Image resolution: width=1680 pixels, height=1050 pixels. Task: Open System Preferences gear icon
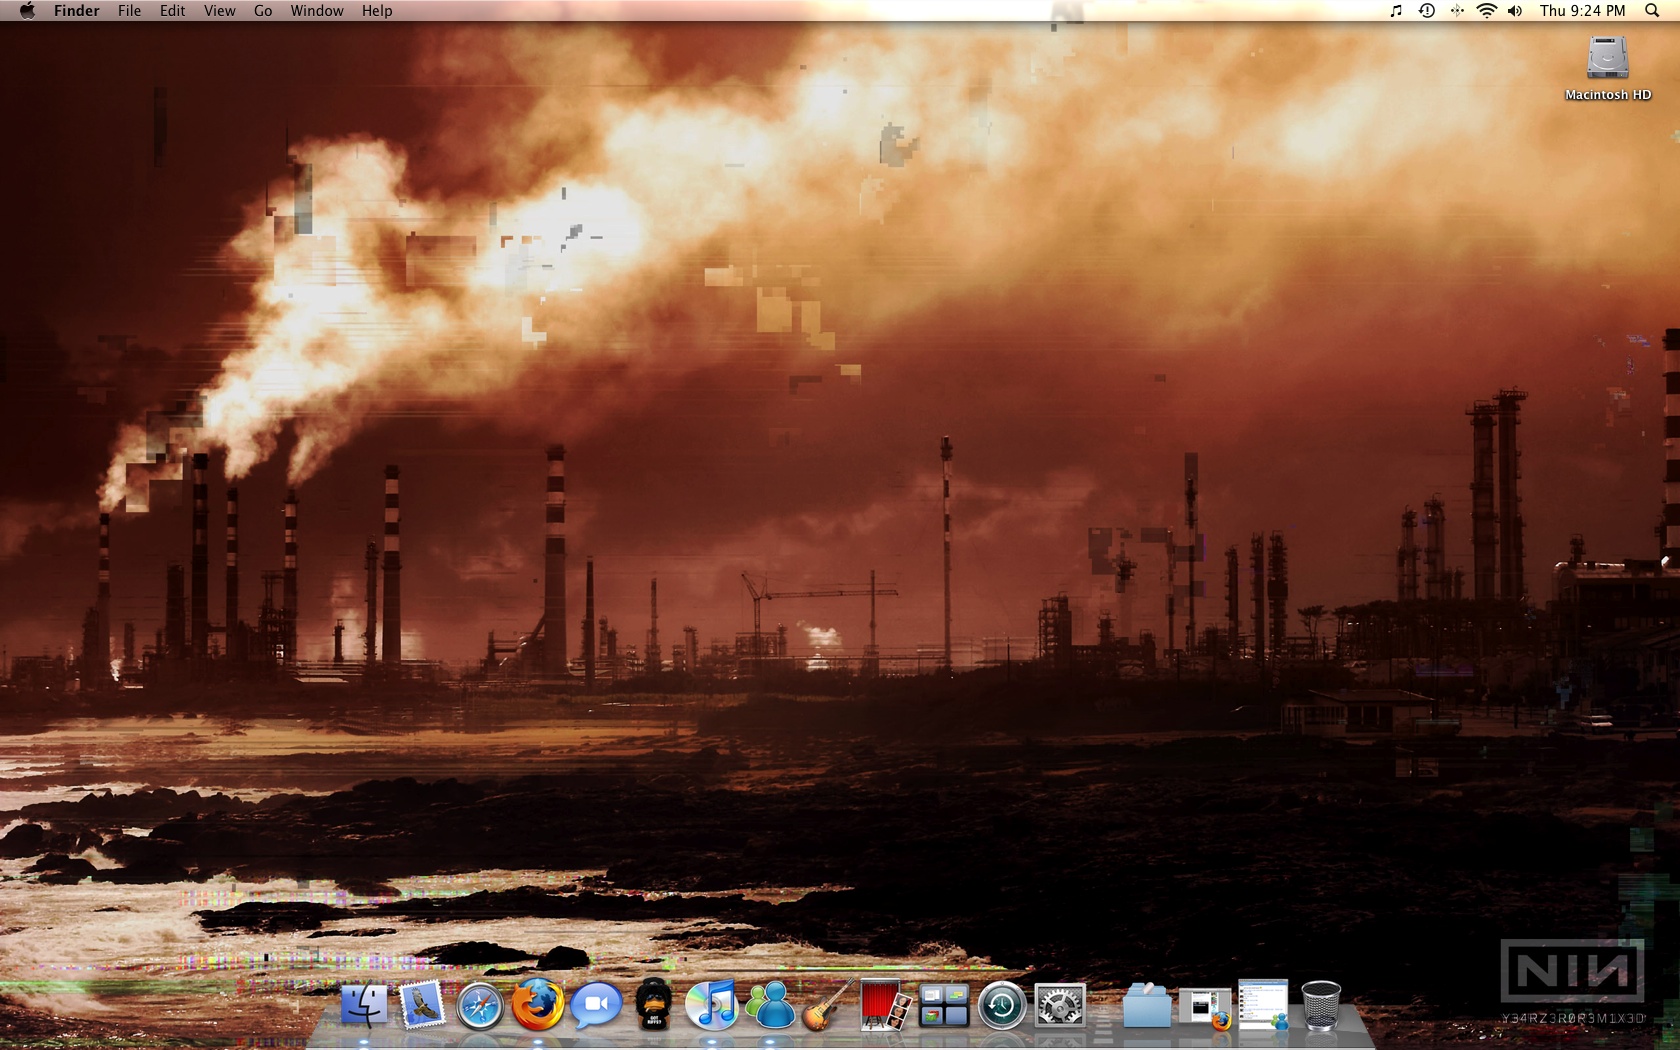1060,1005
